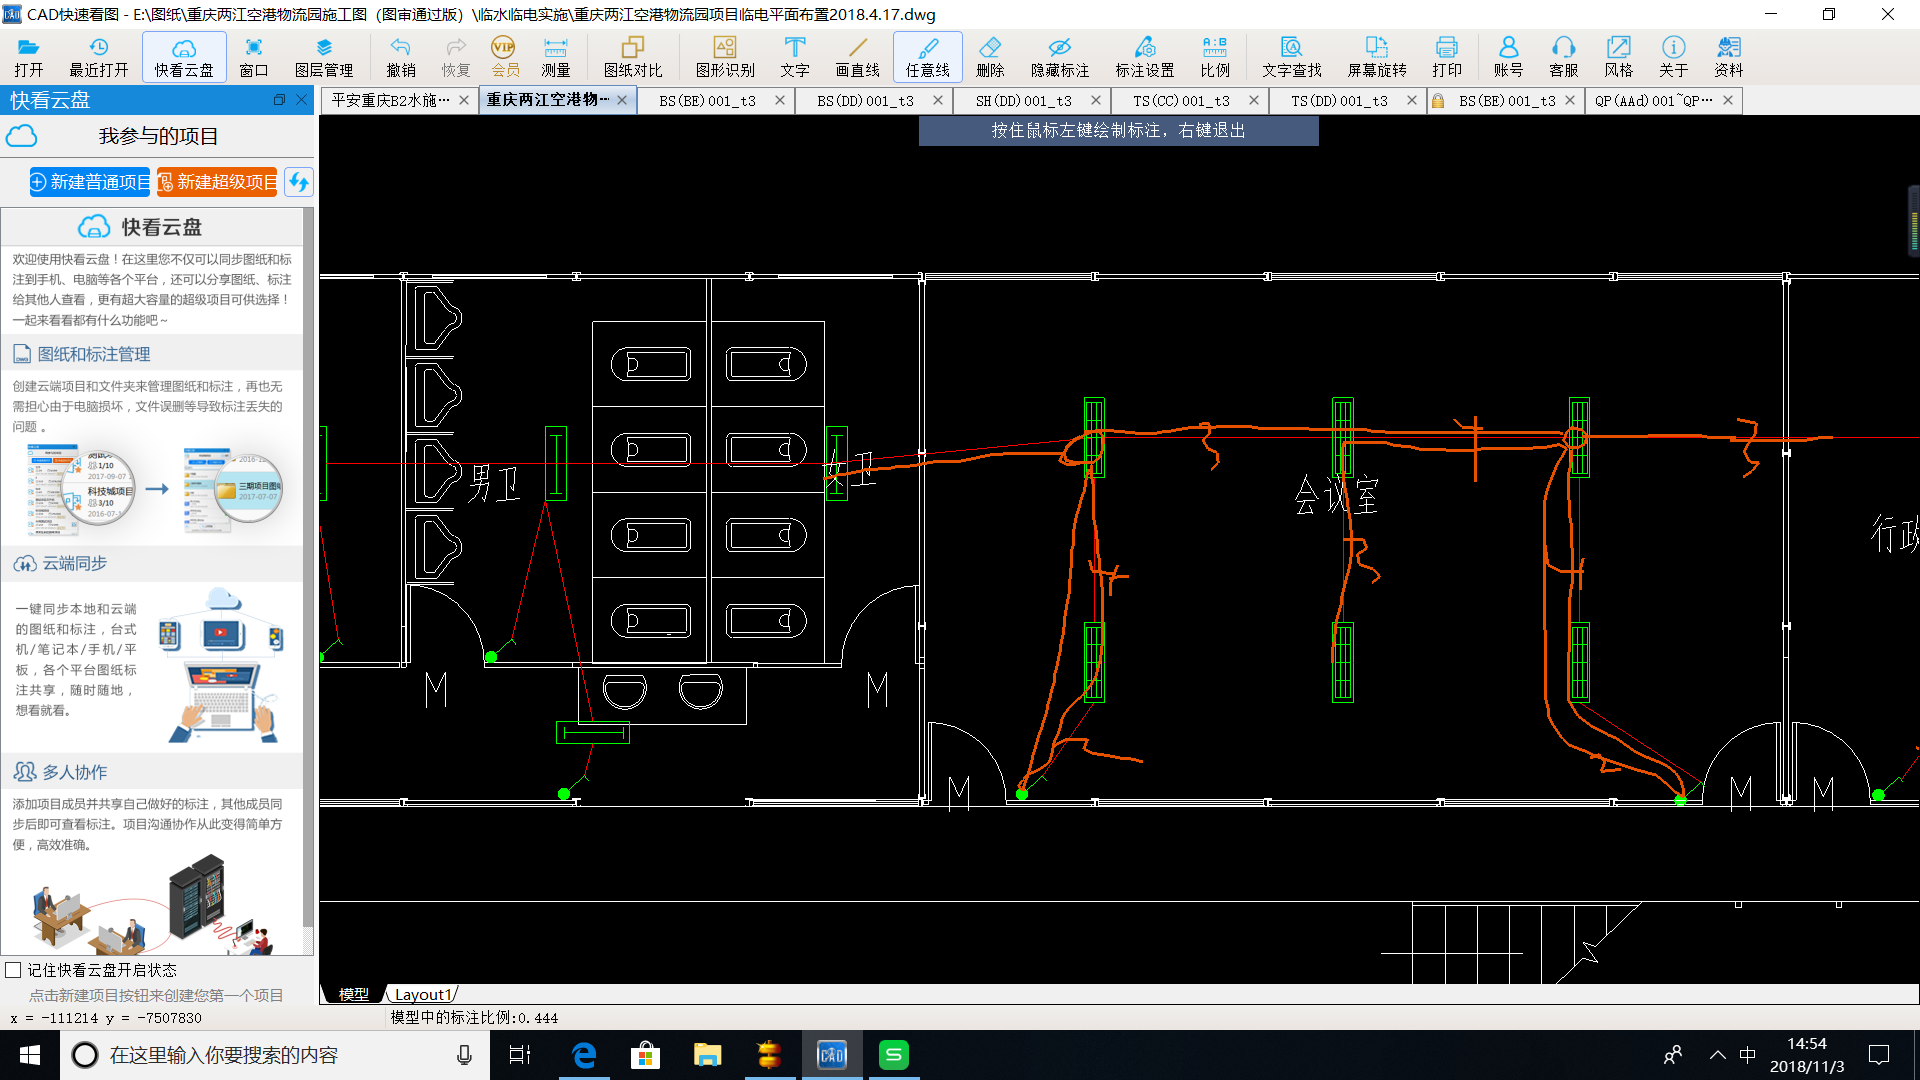Enable 记住快看云盘开启状态 checkbox

pyautogui.click(x=13, y=970)
